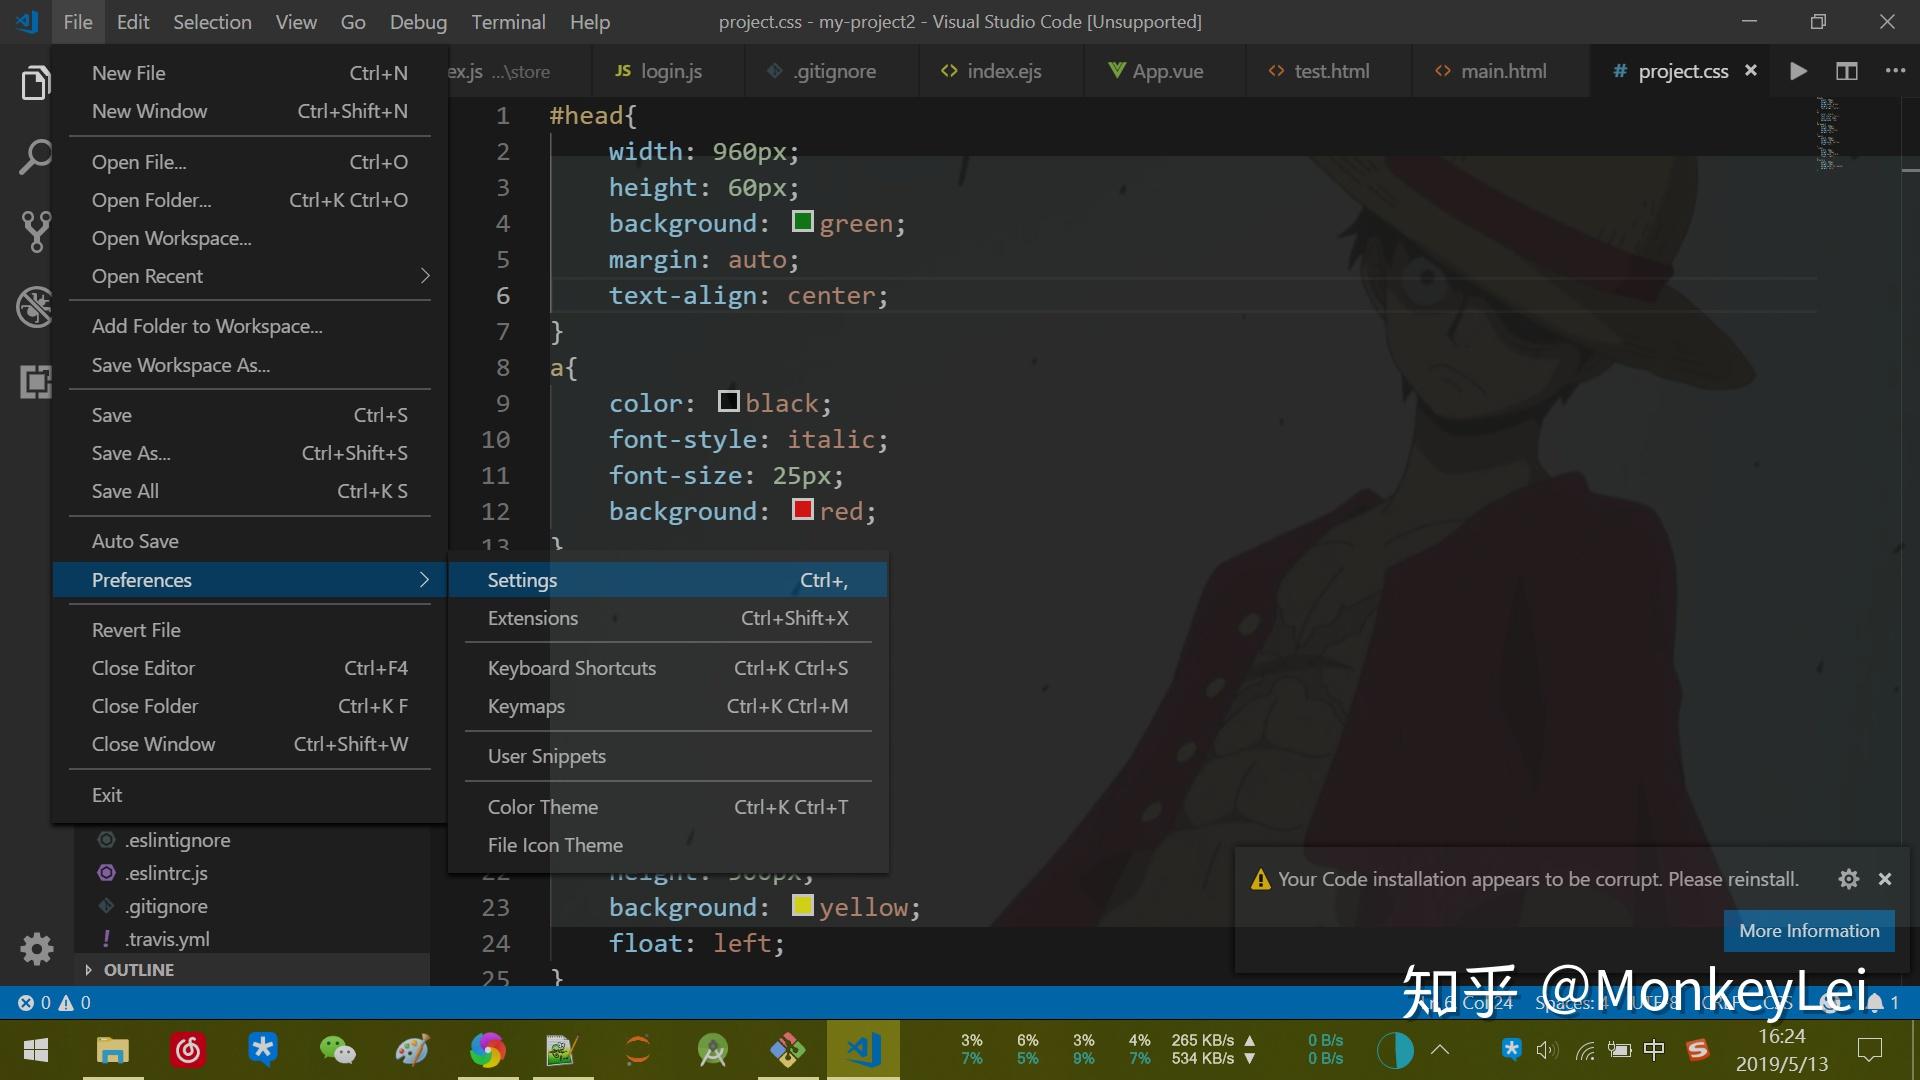Open Keyboard Shortcuts from the Preferences submenu

571,667
